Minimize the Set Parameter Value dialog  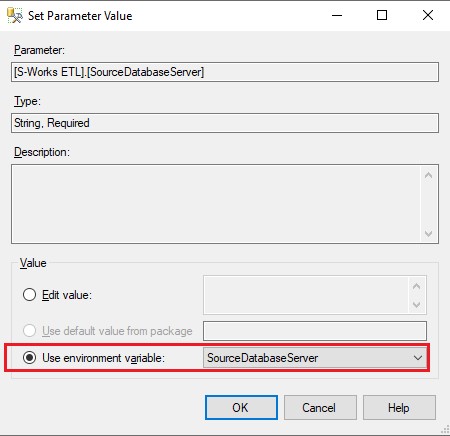point(337,15)
